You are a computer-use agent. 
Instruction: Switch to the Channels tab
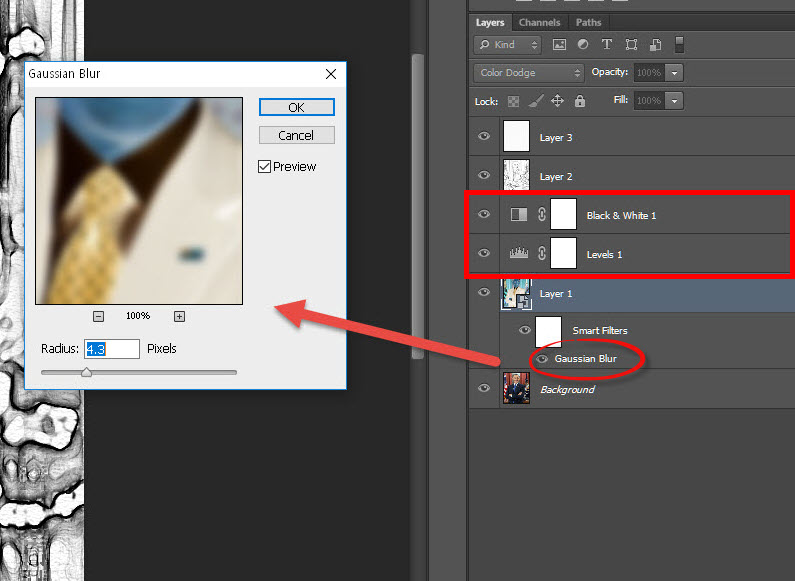[539, 23]
